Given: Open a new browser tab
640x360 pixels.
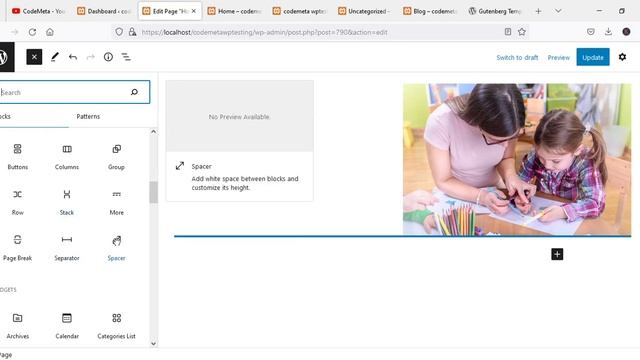Looking at the screenshot, I should point(538,11).
